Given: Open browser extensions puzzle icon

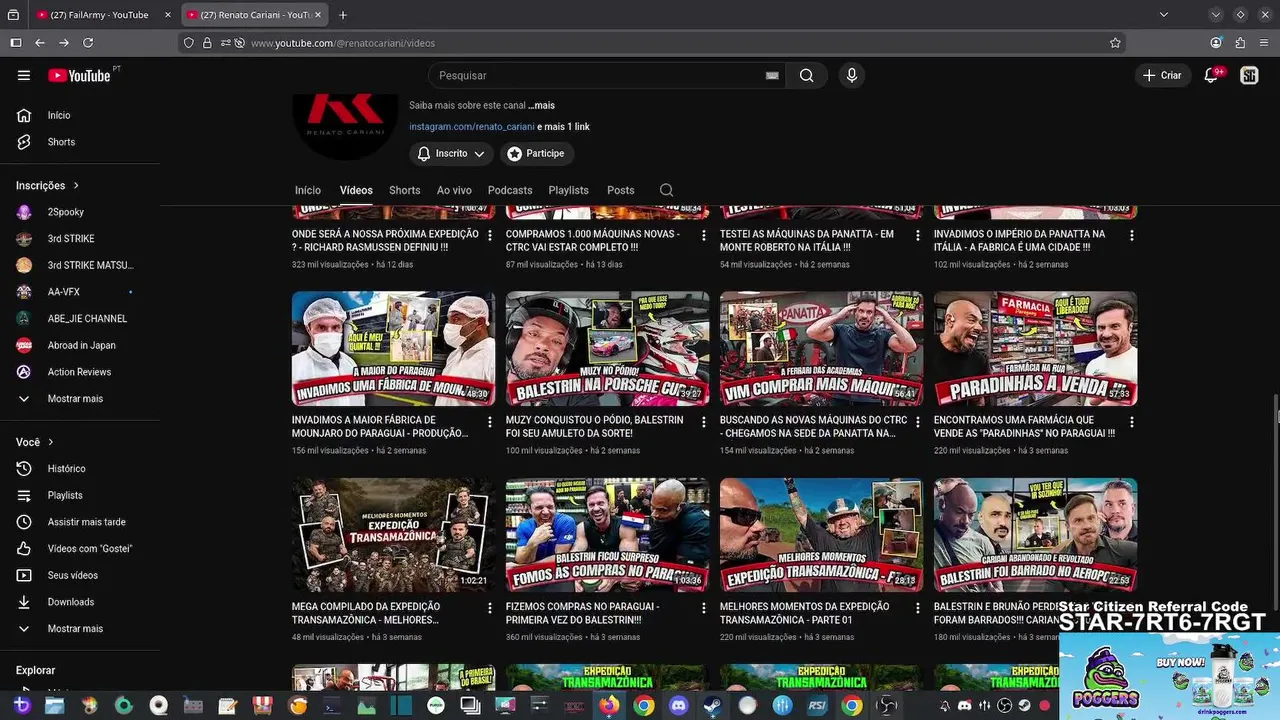Looking at the screenshot, I should coord(1240,43).
